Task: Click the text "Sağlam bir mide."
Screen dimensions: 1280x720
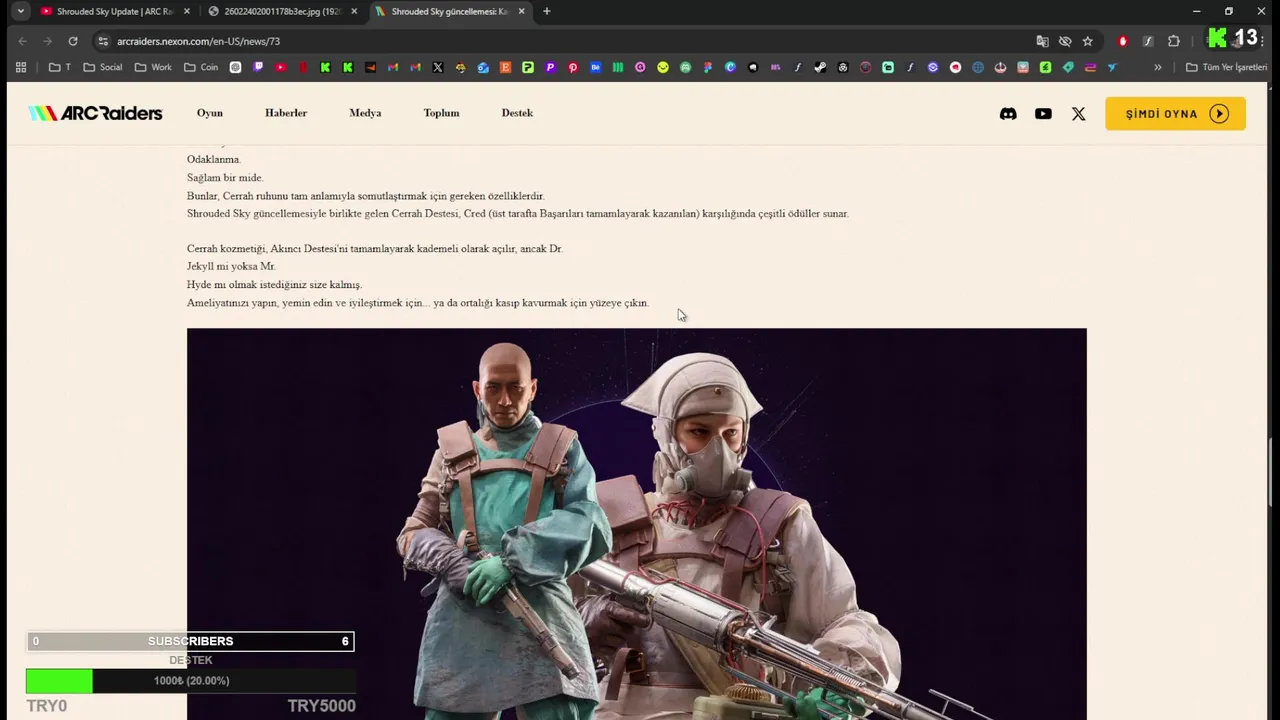Action: [225, 178]
